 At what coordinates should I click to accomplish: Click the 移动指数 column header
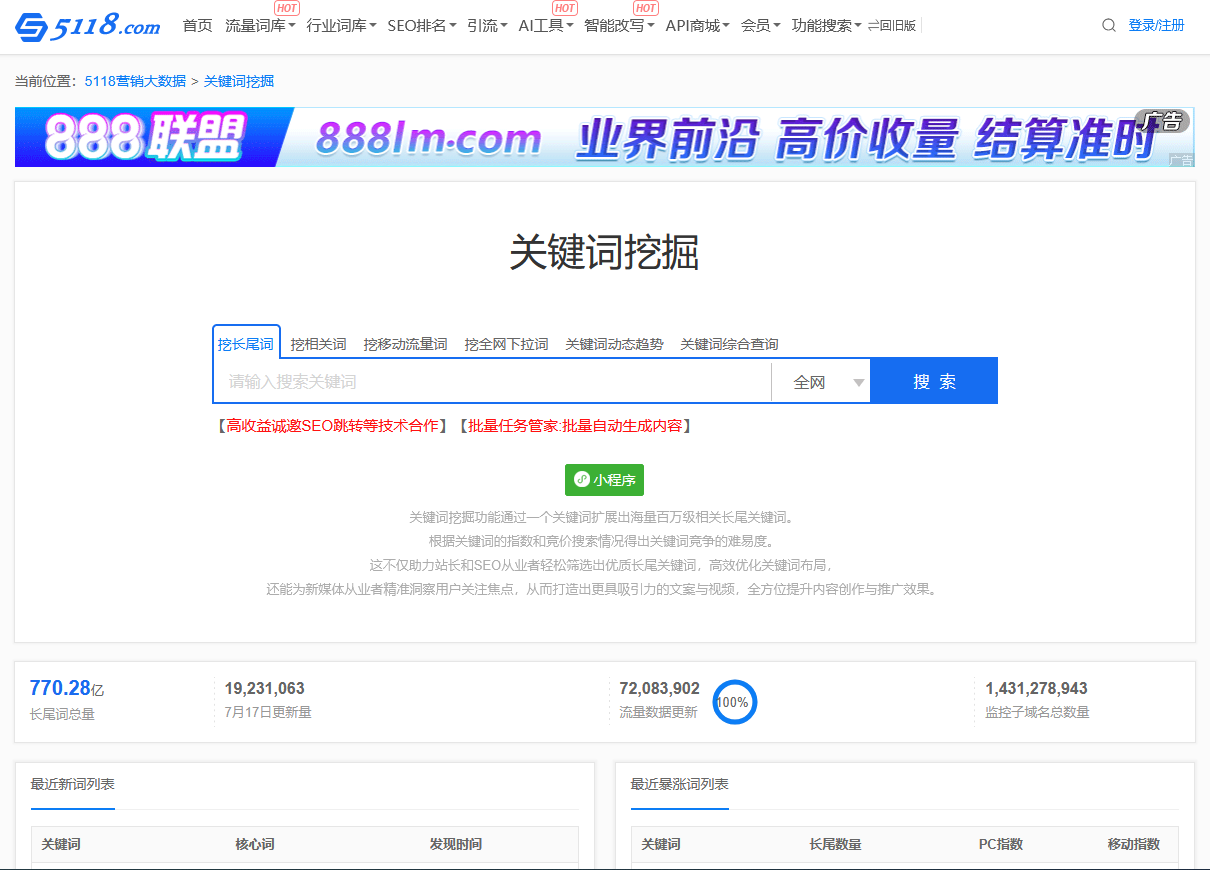pos(1134,844)
